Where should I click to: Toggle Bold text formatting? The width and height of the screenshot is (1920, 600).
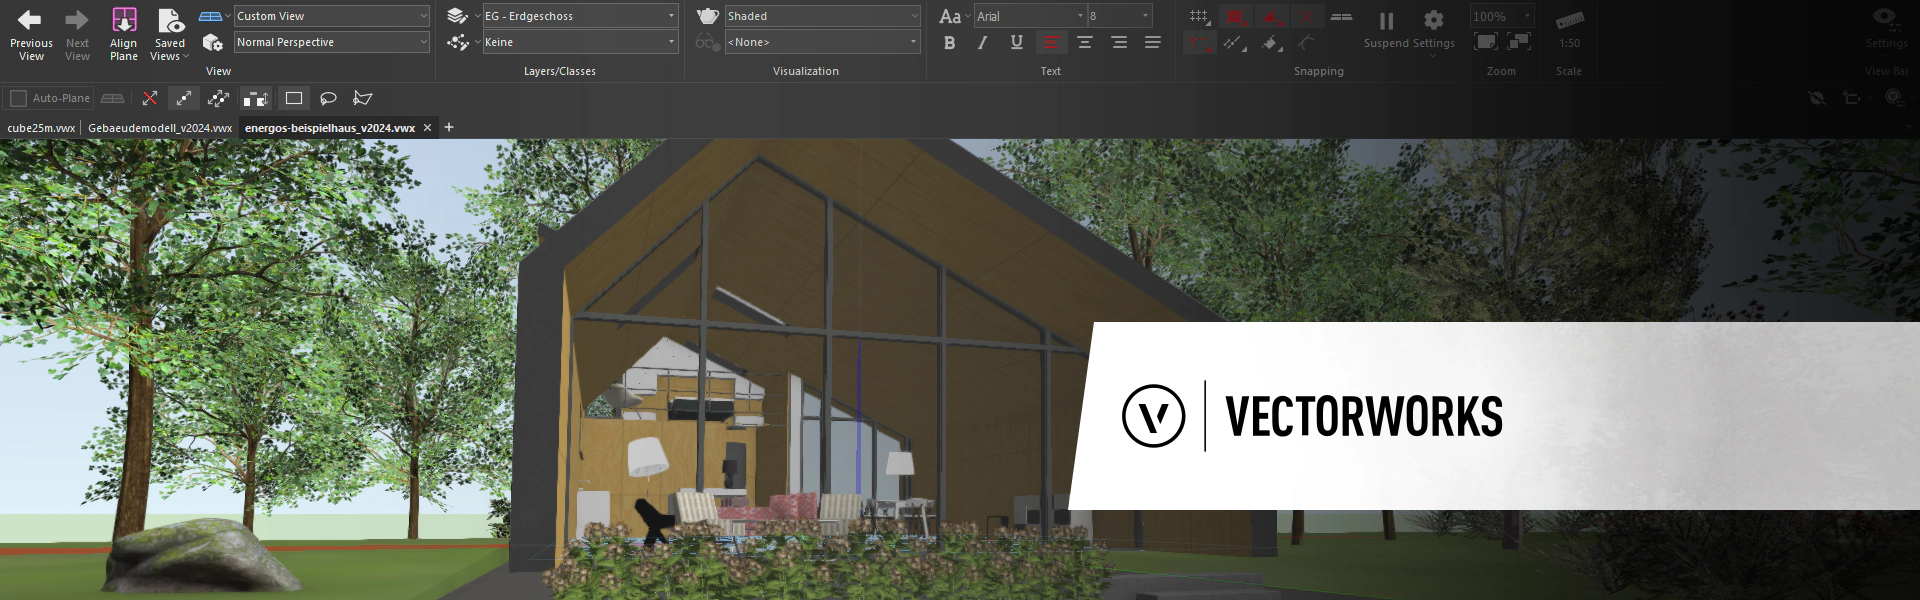pos(949,43)
